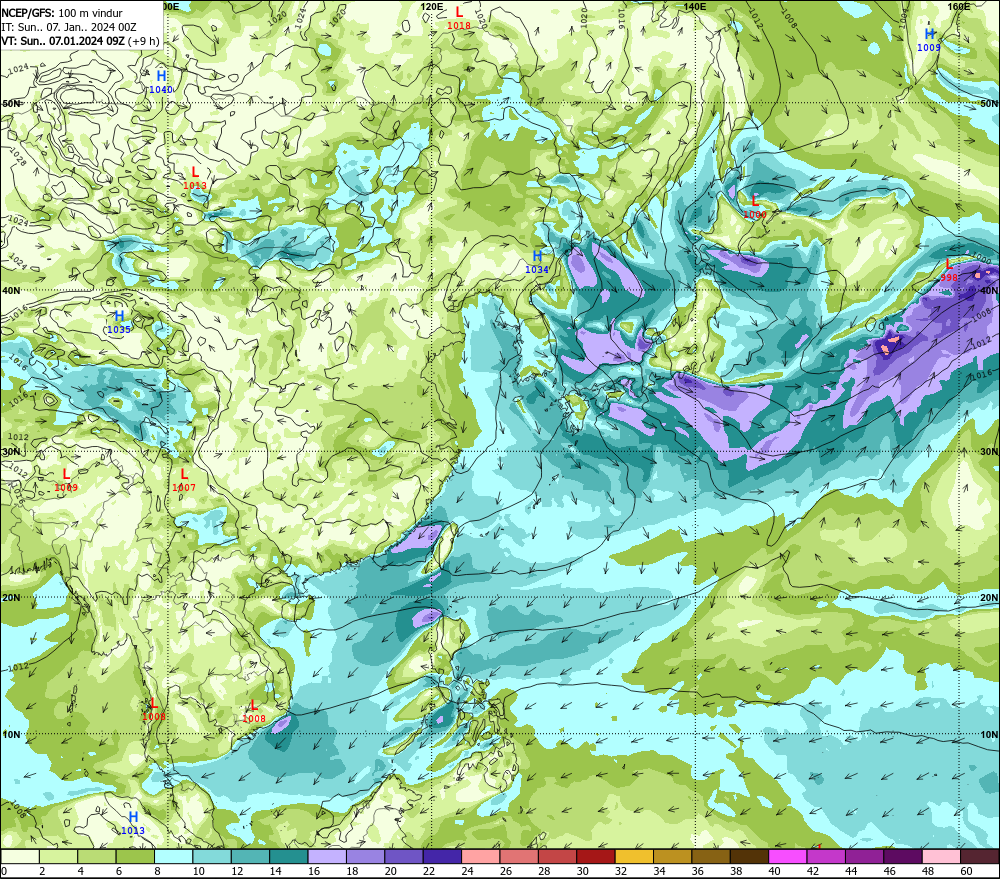This screenshot has width=1000, height=879.
Task: Select the light cyan 8–10 legend swatch
Action: [173, 856]
